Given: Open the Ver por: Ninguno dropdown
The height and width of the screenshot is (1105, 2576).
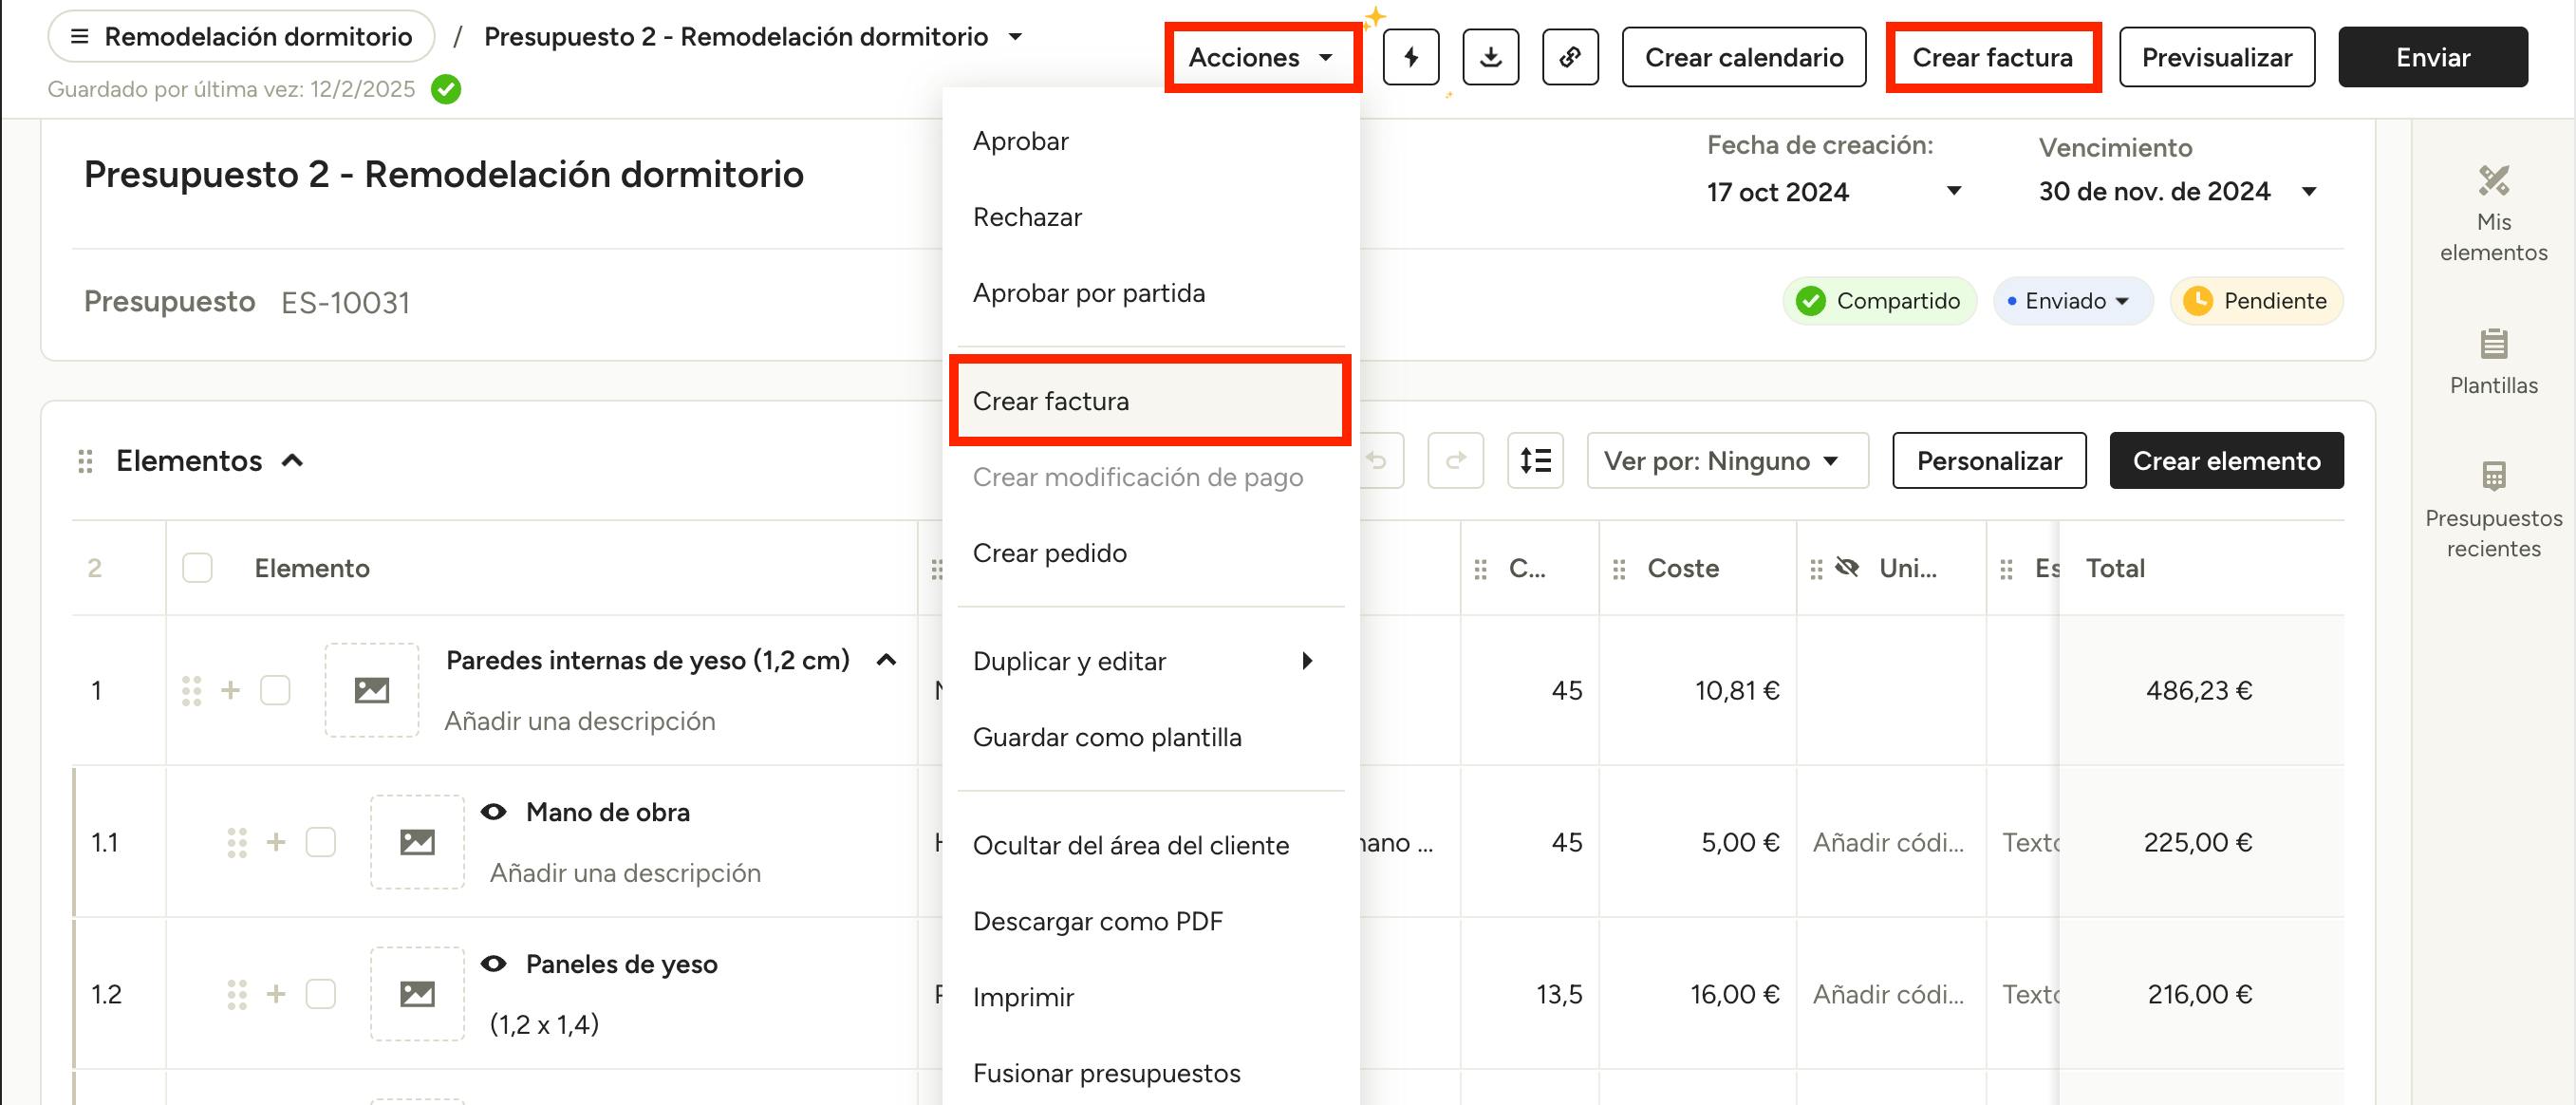Looking at the screenshot, I should (1726, 460).
